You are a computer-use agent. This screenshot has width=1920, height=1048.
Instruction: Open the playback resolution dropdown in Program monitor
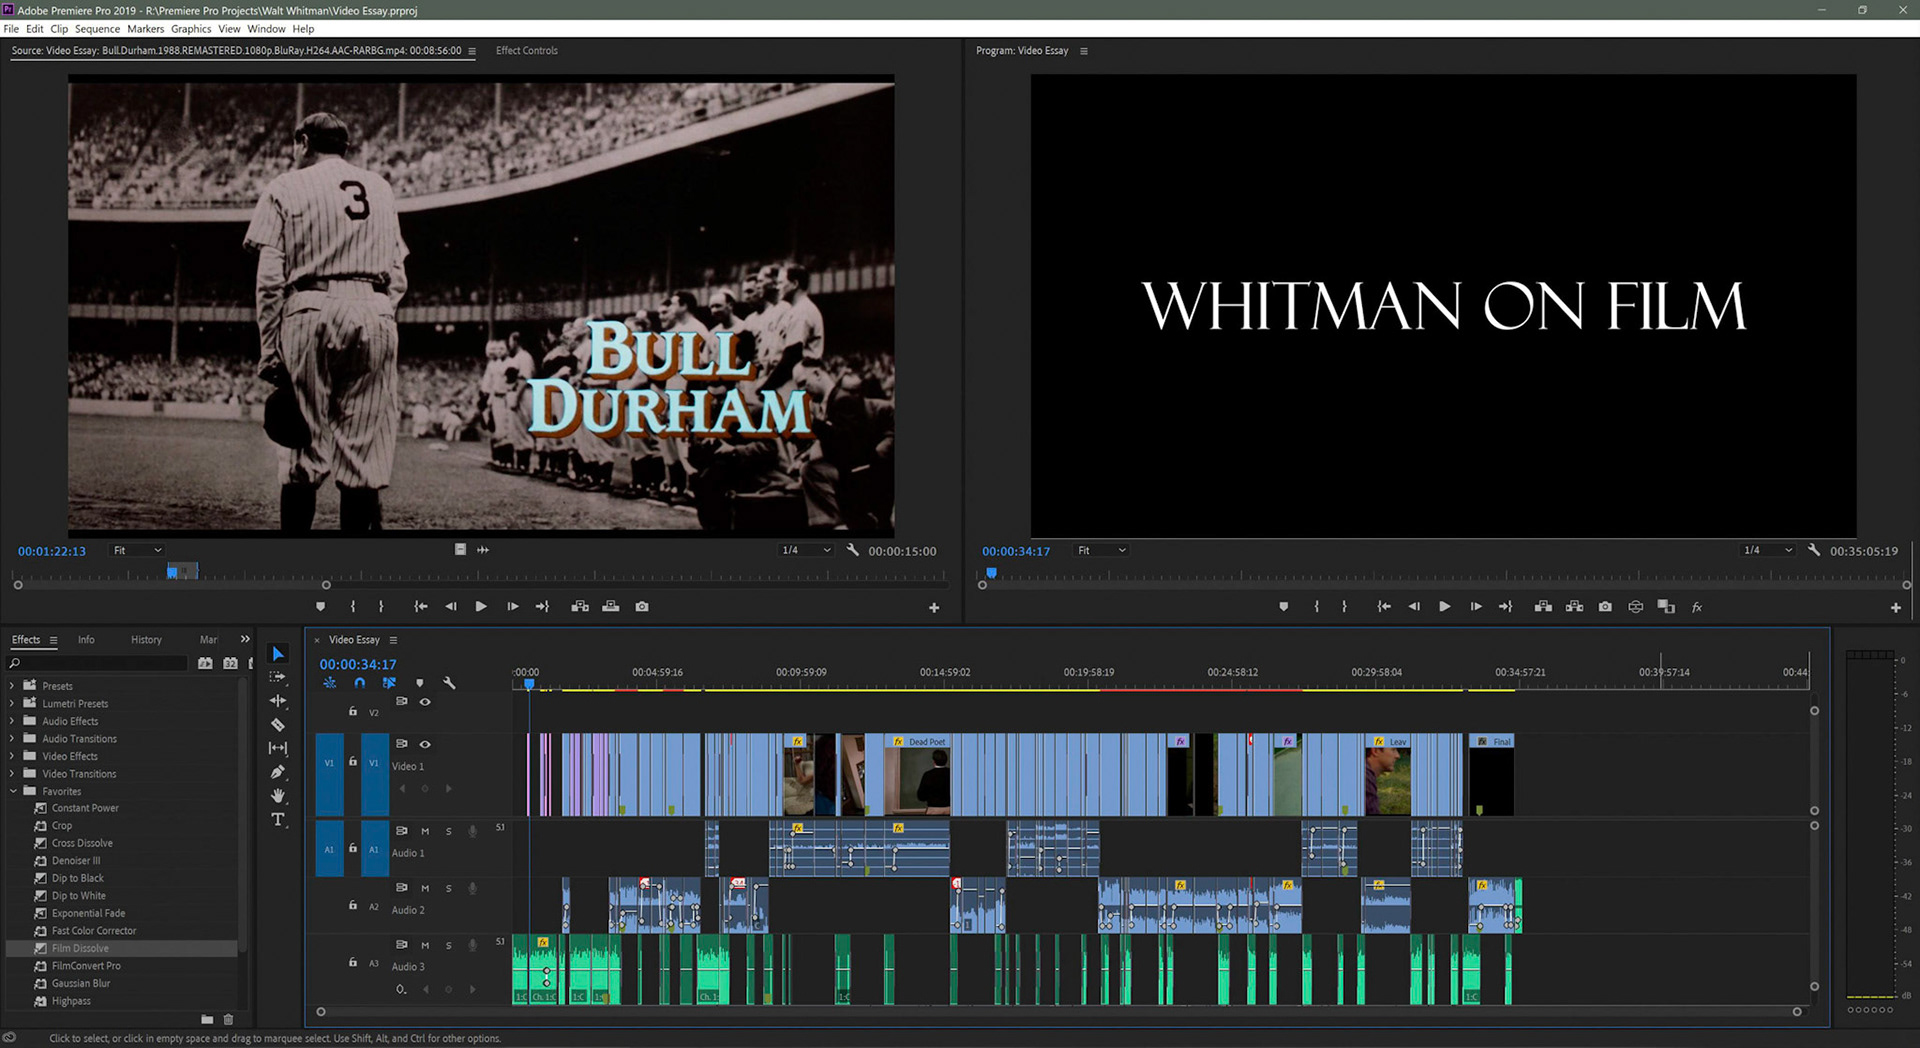[1766, 550]
